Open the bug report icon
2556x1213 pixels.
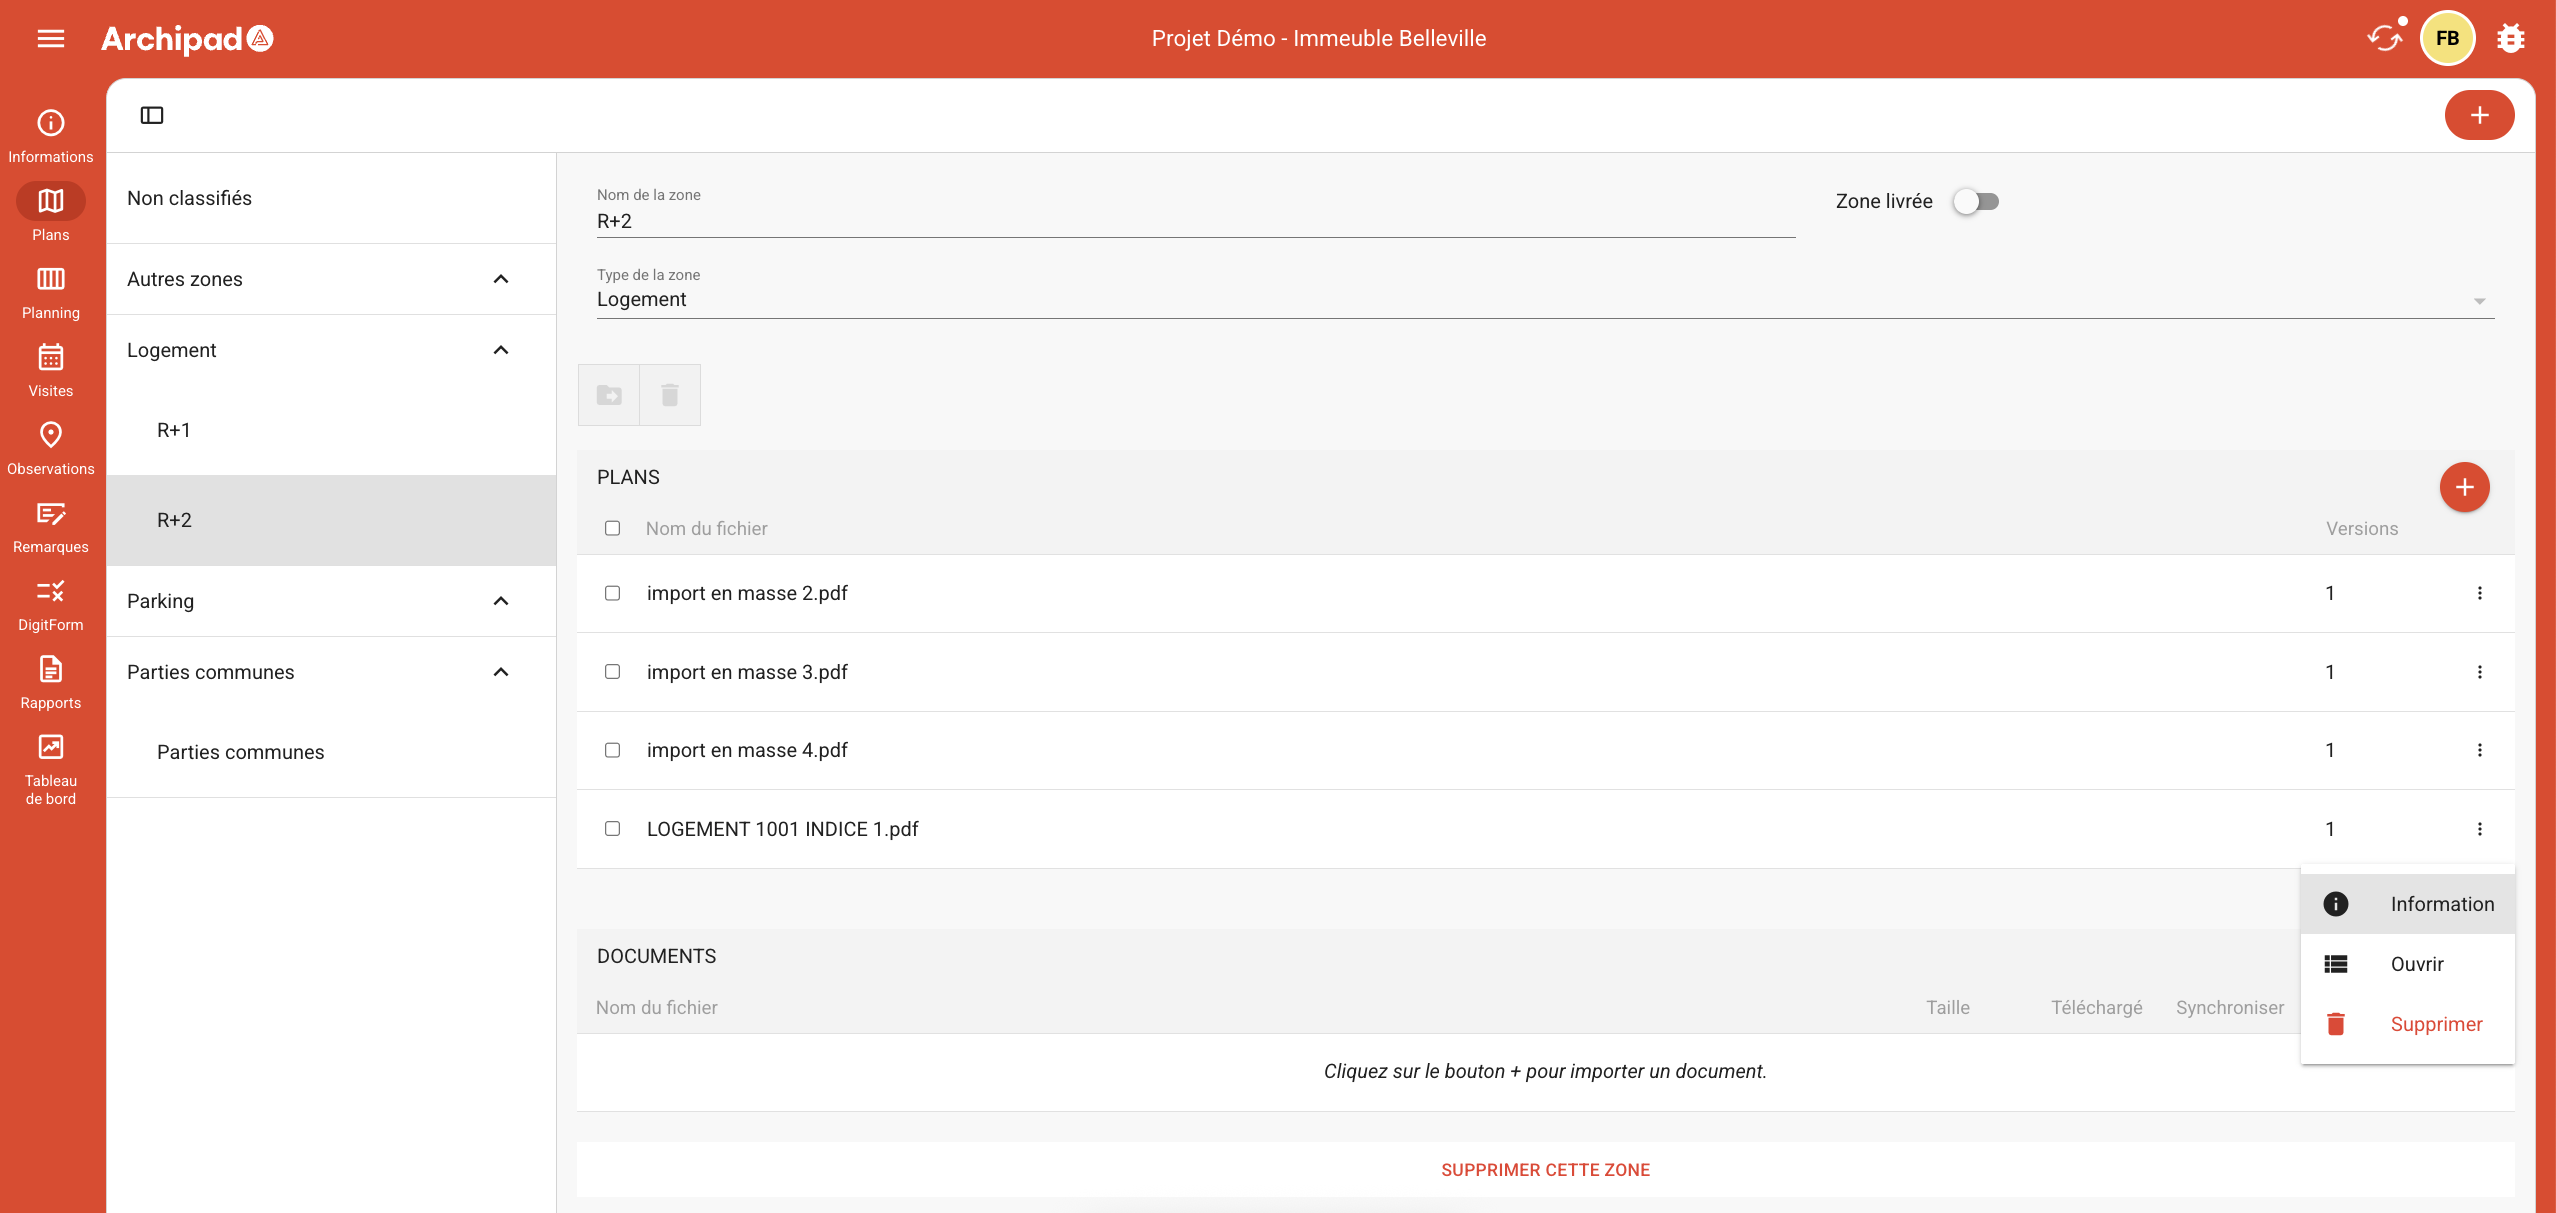[2510, 38]
